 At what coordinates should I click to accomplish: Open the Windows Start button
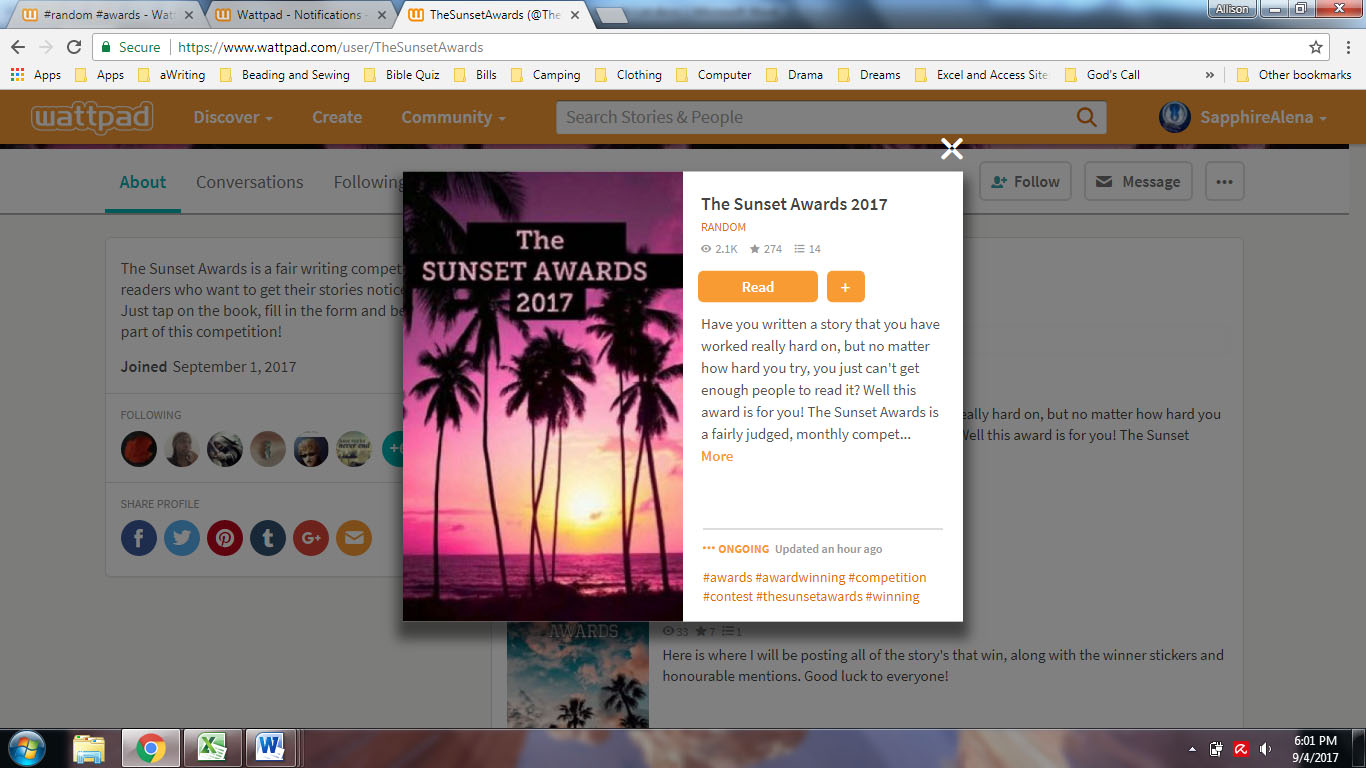click(x=26, y=748)
